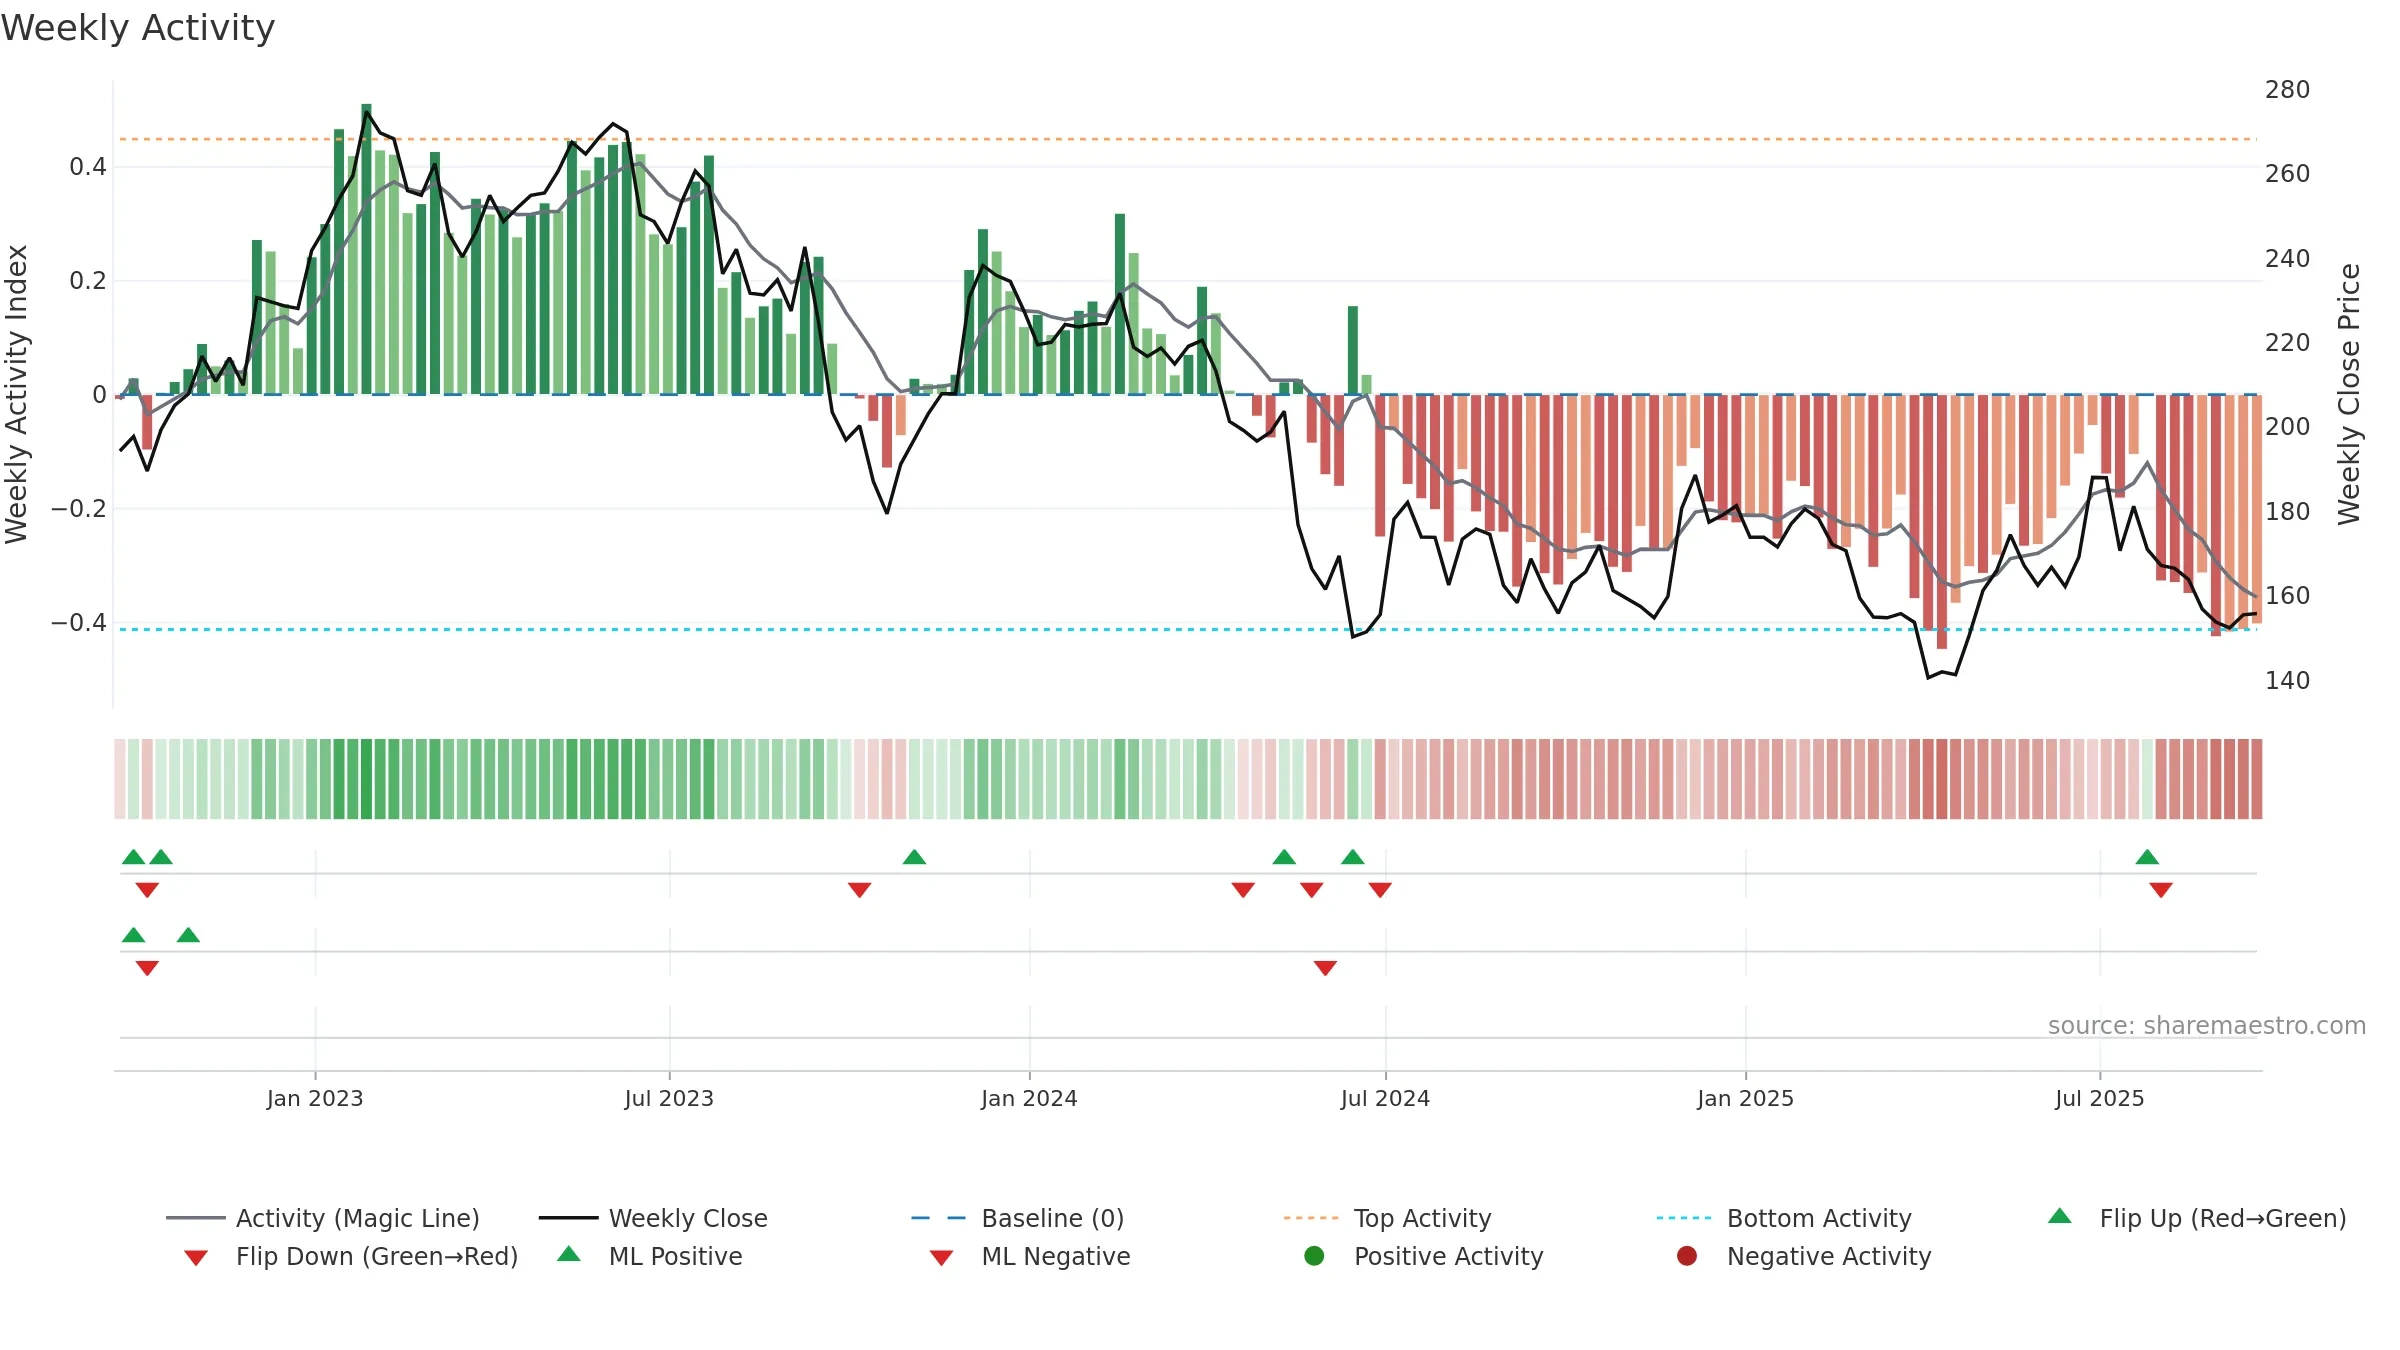2400x1350 pixels.
Task: Click the Jan 2023 x-axis label
Action: (315, 1099)
